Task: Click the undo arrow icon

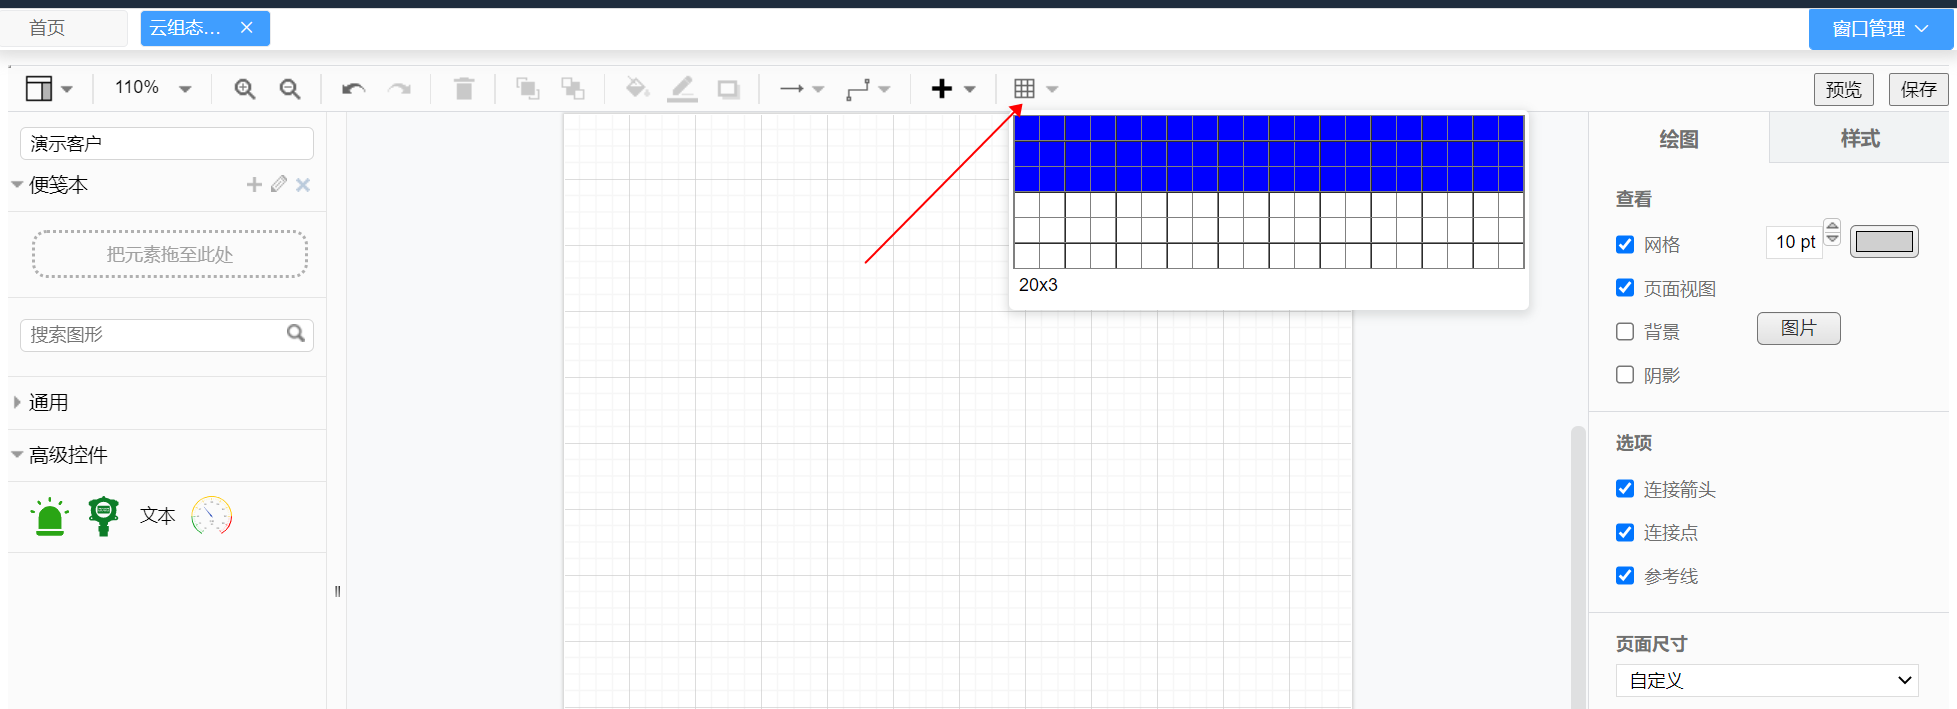Action: pyautogui.click(x=353, y=89)
